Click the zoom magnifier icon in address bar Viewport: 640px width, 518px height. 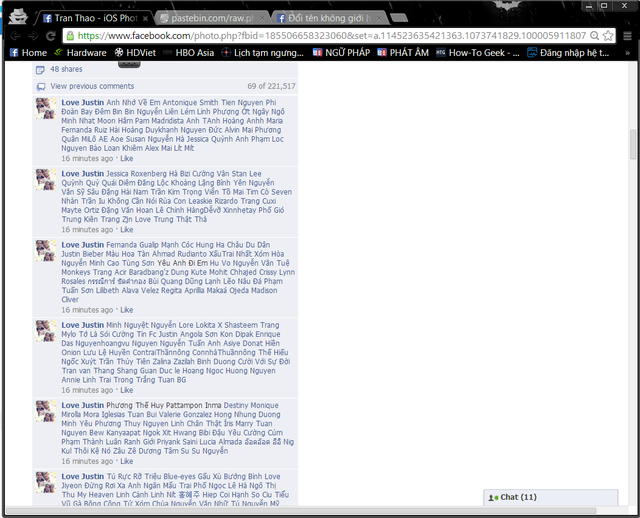click(x=595, y=36)
